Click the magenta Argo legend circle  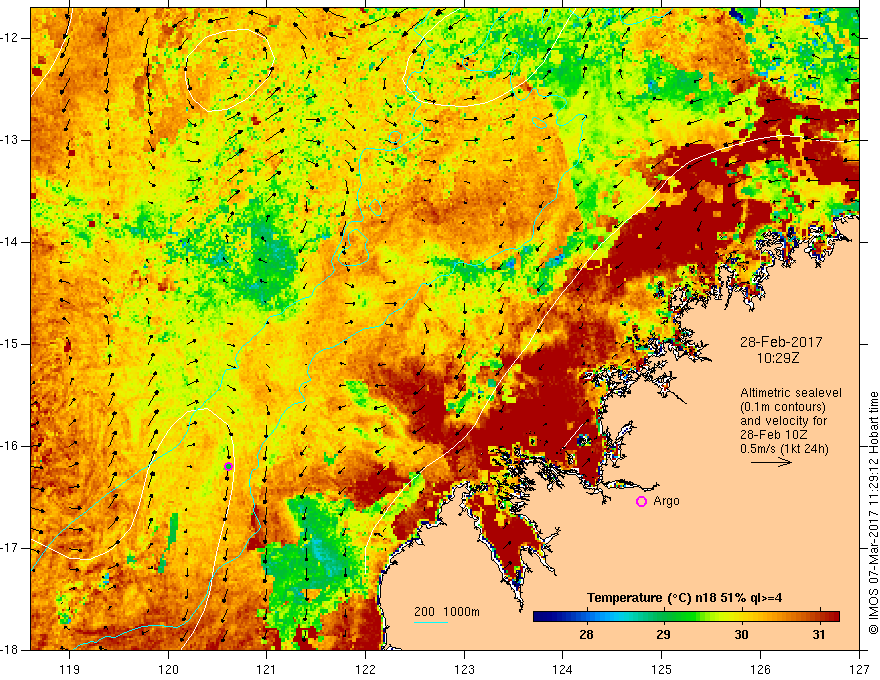[641, 501]
